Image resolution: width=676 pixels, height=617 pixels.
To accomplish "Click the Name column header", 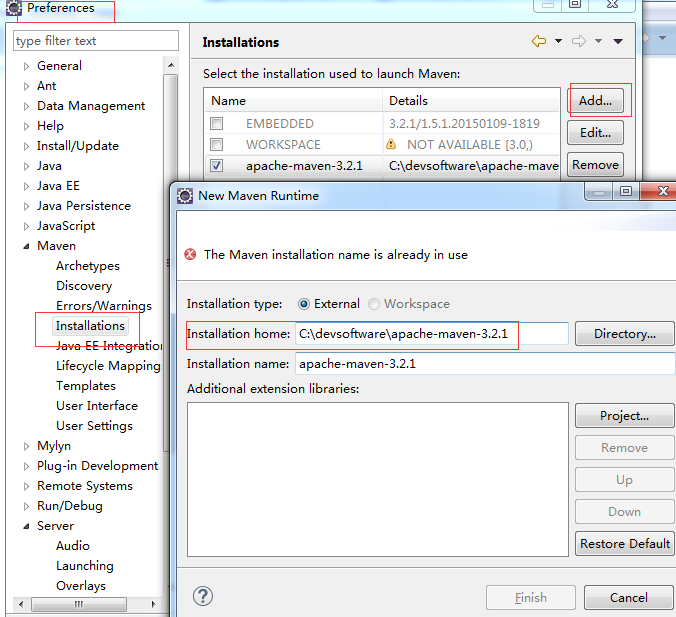I will [294, 100].
